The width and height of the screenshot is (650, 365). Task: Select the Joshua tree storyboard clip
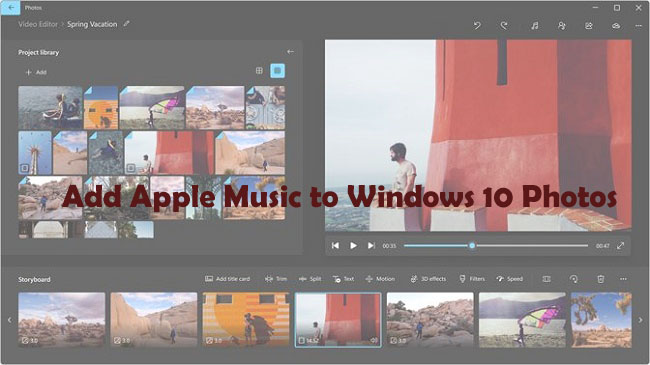click(x=601, y=320)
